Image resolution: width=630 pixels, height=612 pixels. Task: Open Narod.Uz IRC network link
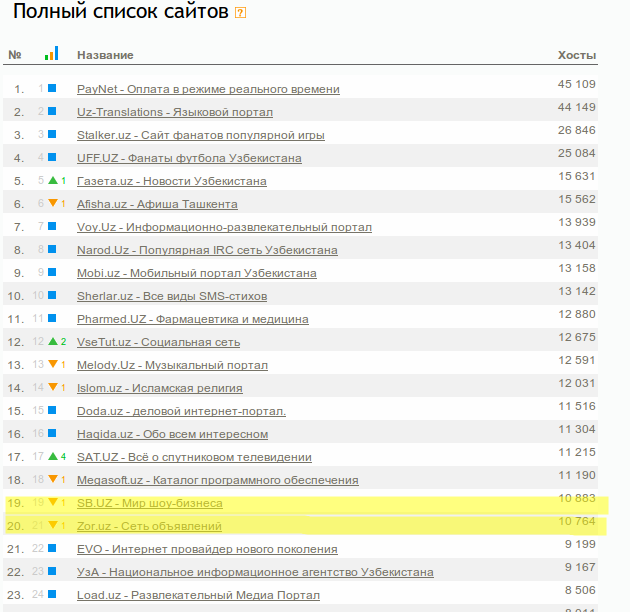[207, 250]
